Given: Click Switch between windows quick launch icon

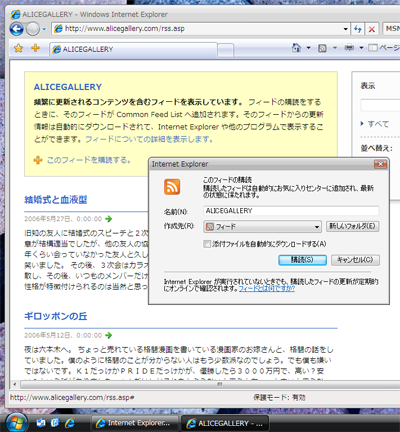Looking at the screenshot, I should (x=55, y=423).
